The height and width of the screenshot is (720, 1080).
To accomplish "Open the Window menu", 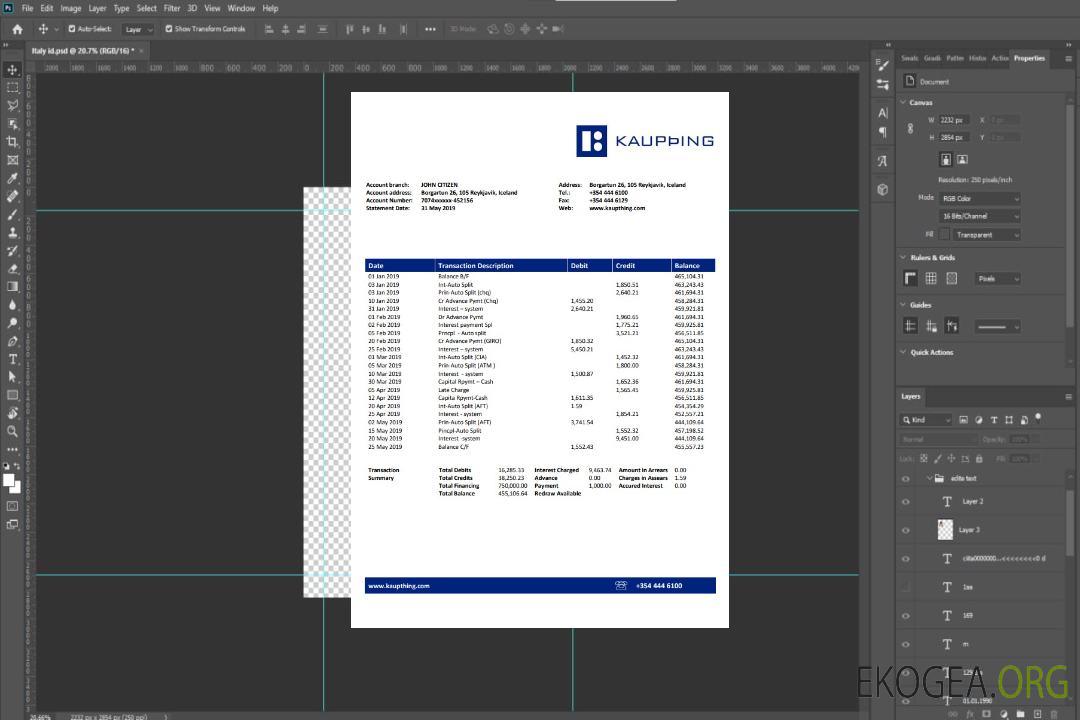I will (x=241, y=8).
